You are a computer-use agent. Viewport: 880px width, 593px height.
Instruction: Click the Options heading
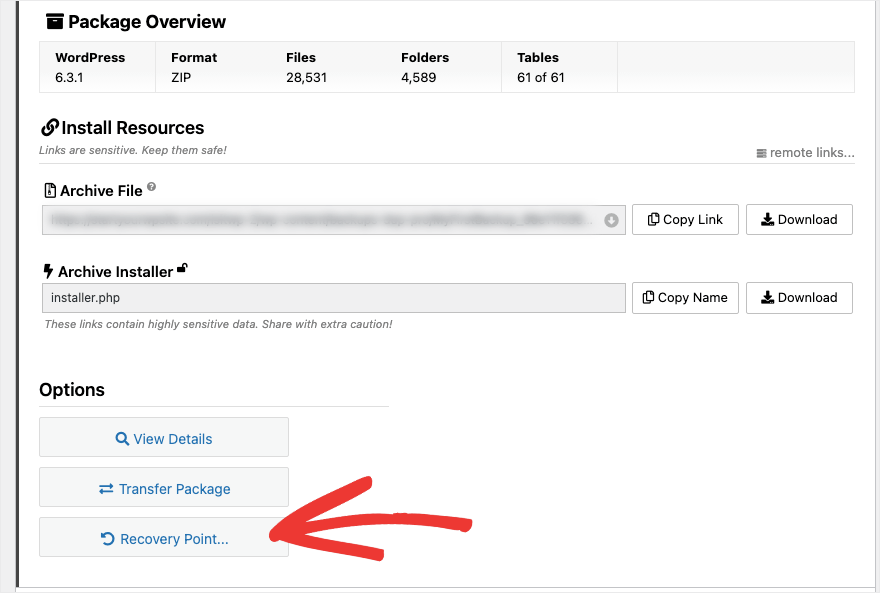[72, 390]
